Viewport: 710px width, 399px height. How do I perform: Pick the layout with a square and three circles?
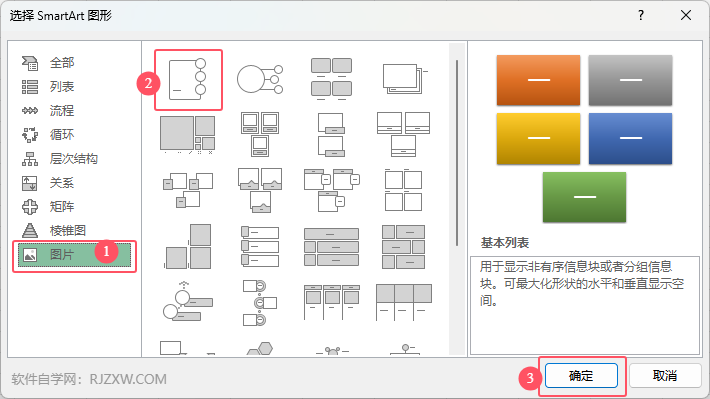coord(188,79)
